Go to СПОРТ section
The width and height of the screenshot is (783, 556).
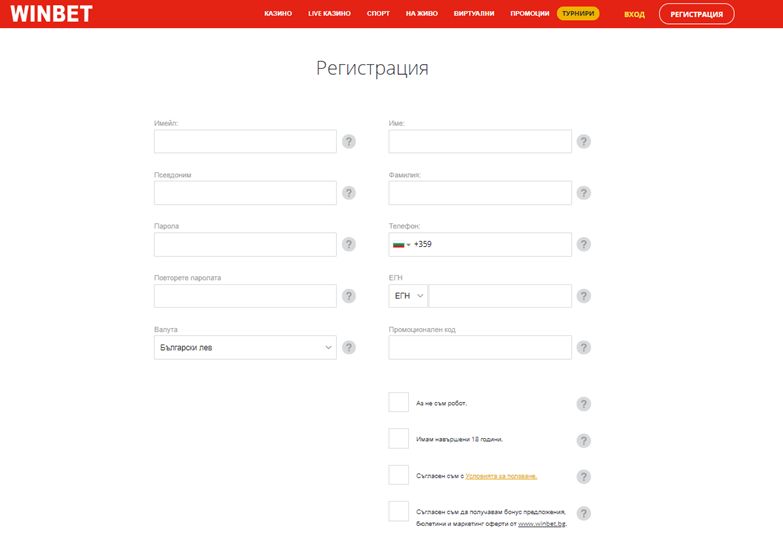pyautogui.click(x=378, y=14)
